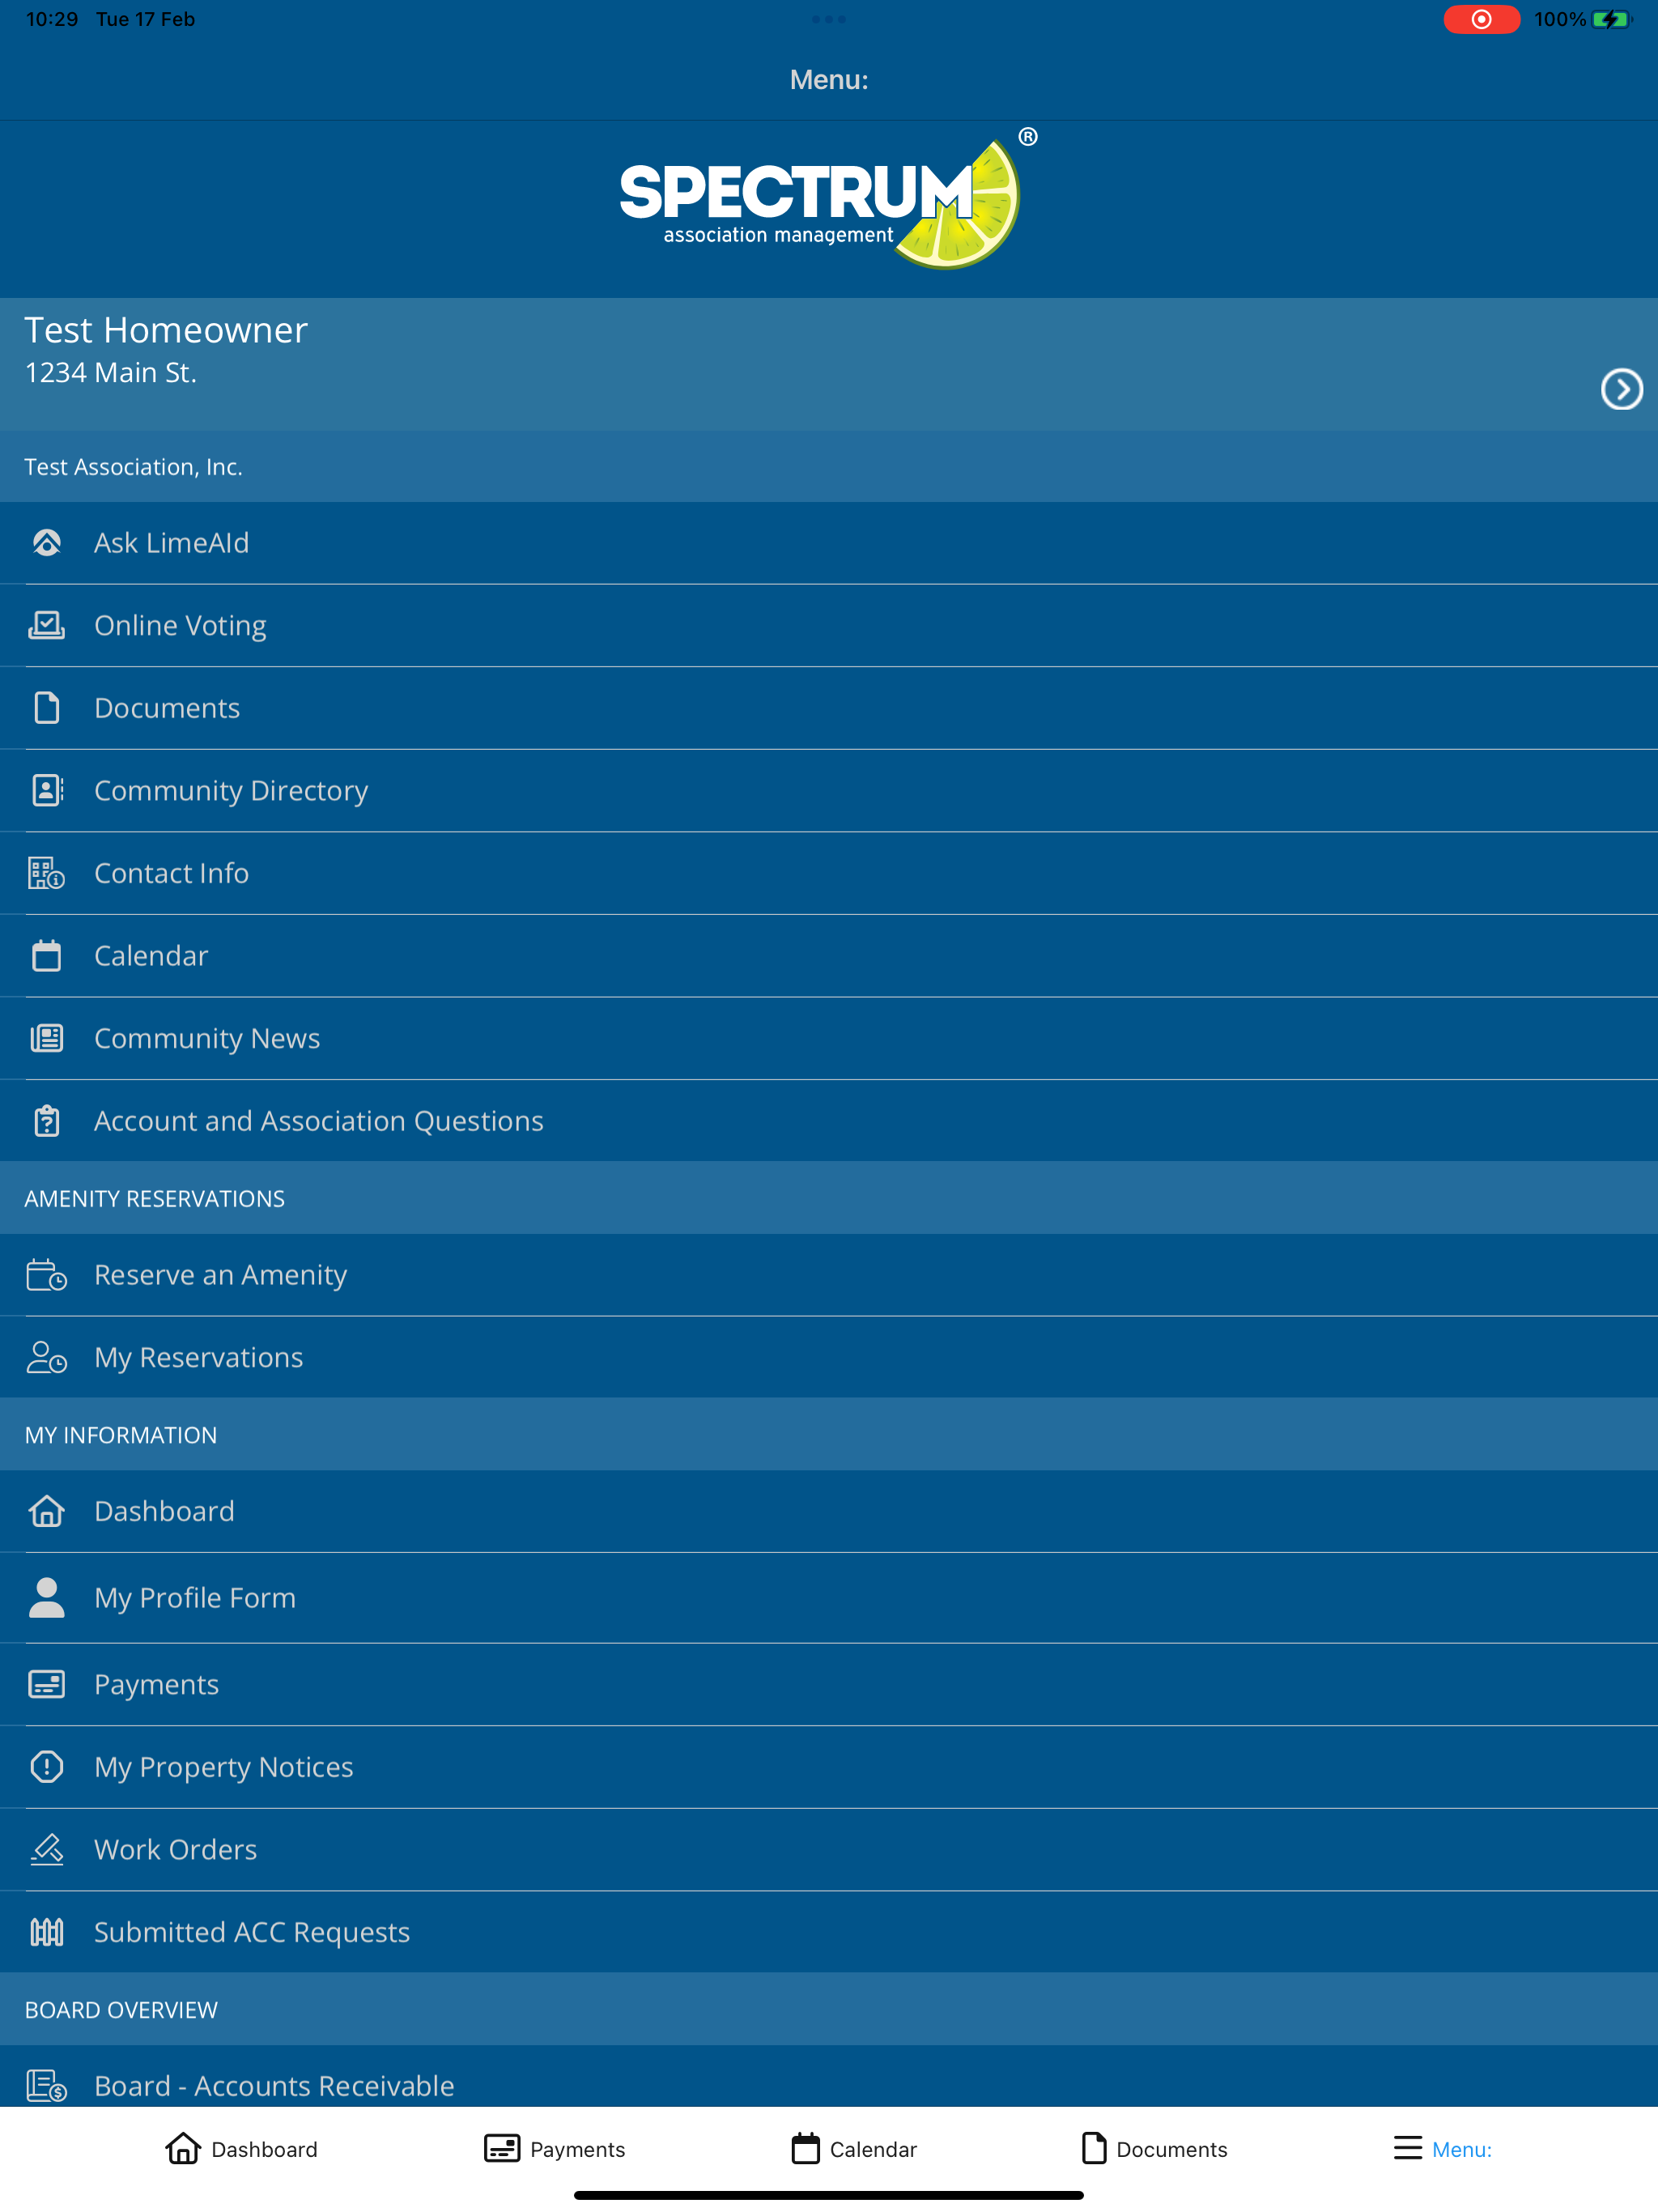Tap the Dashboard house icon in menu list
The width and height of the screenshot is (1658, 2212).
(47, 1511)
